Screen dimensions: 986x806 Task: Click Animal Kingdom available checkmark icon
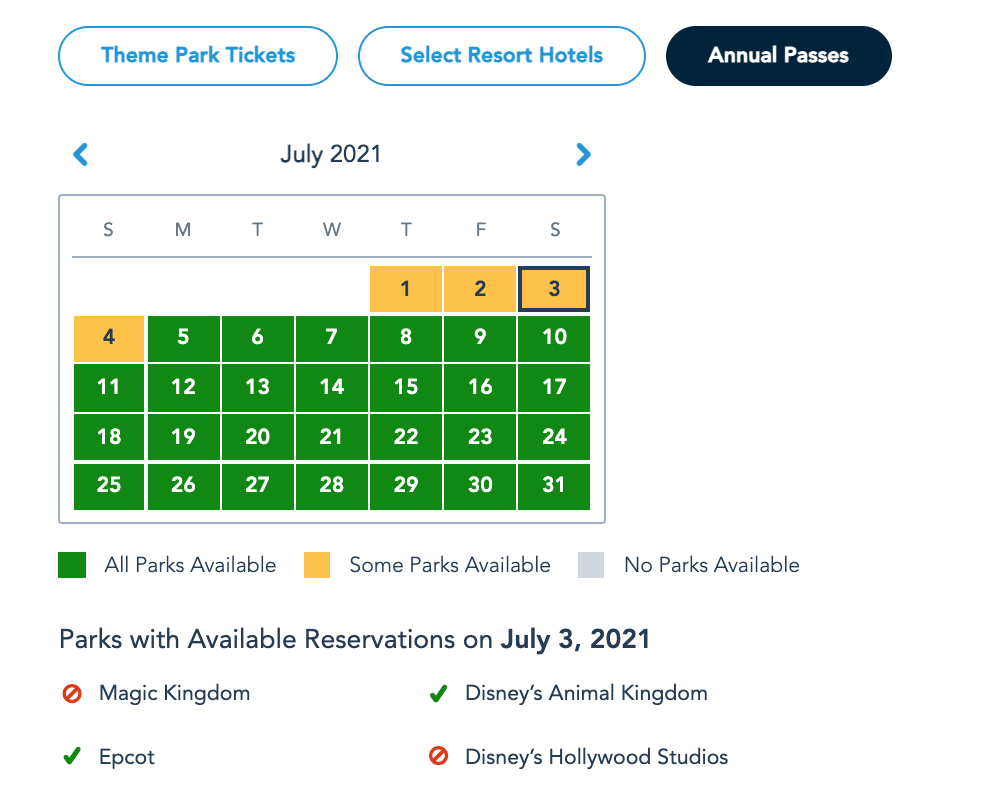438,693
